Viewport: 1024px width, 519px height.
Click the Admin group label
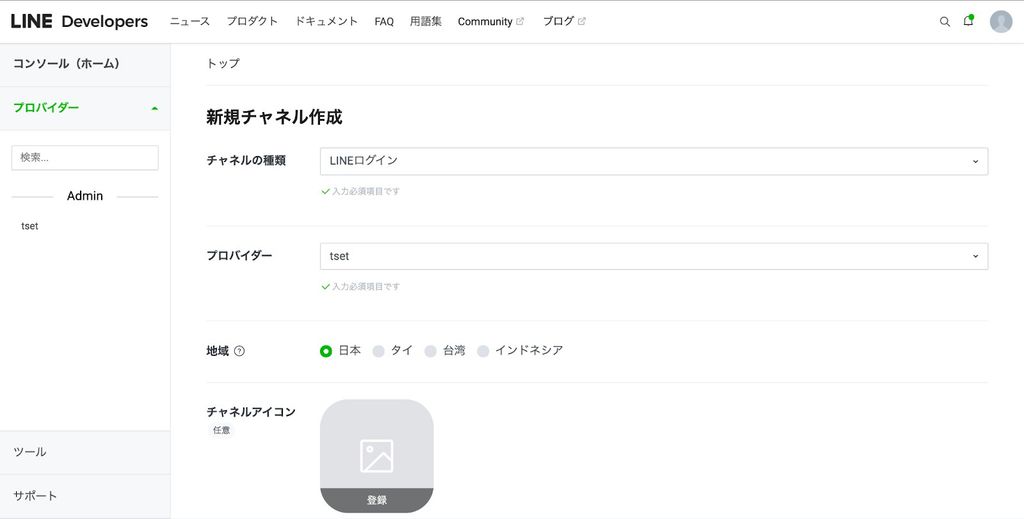point(85,196)
